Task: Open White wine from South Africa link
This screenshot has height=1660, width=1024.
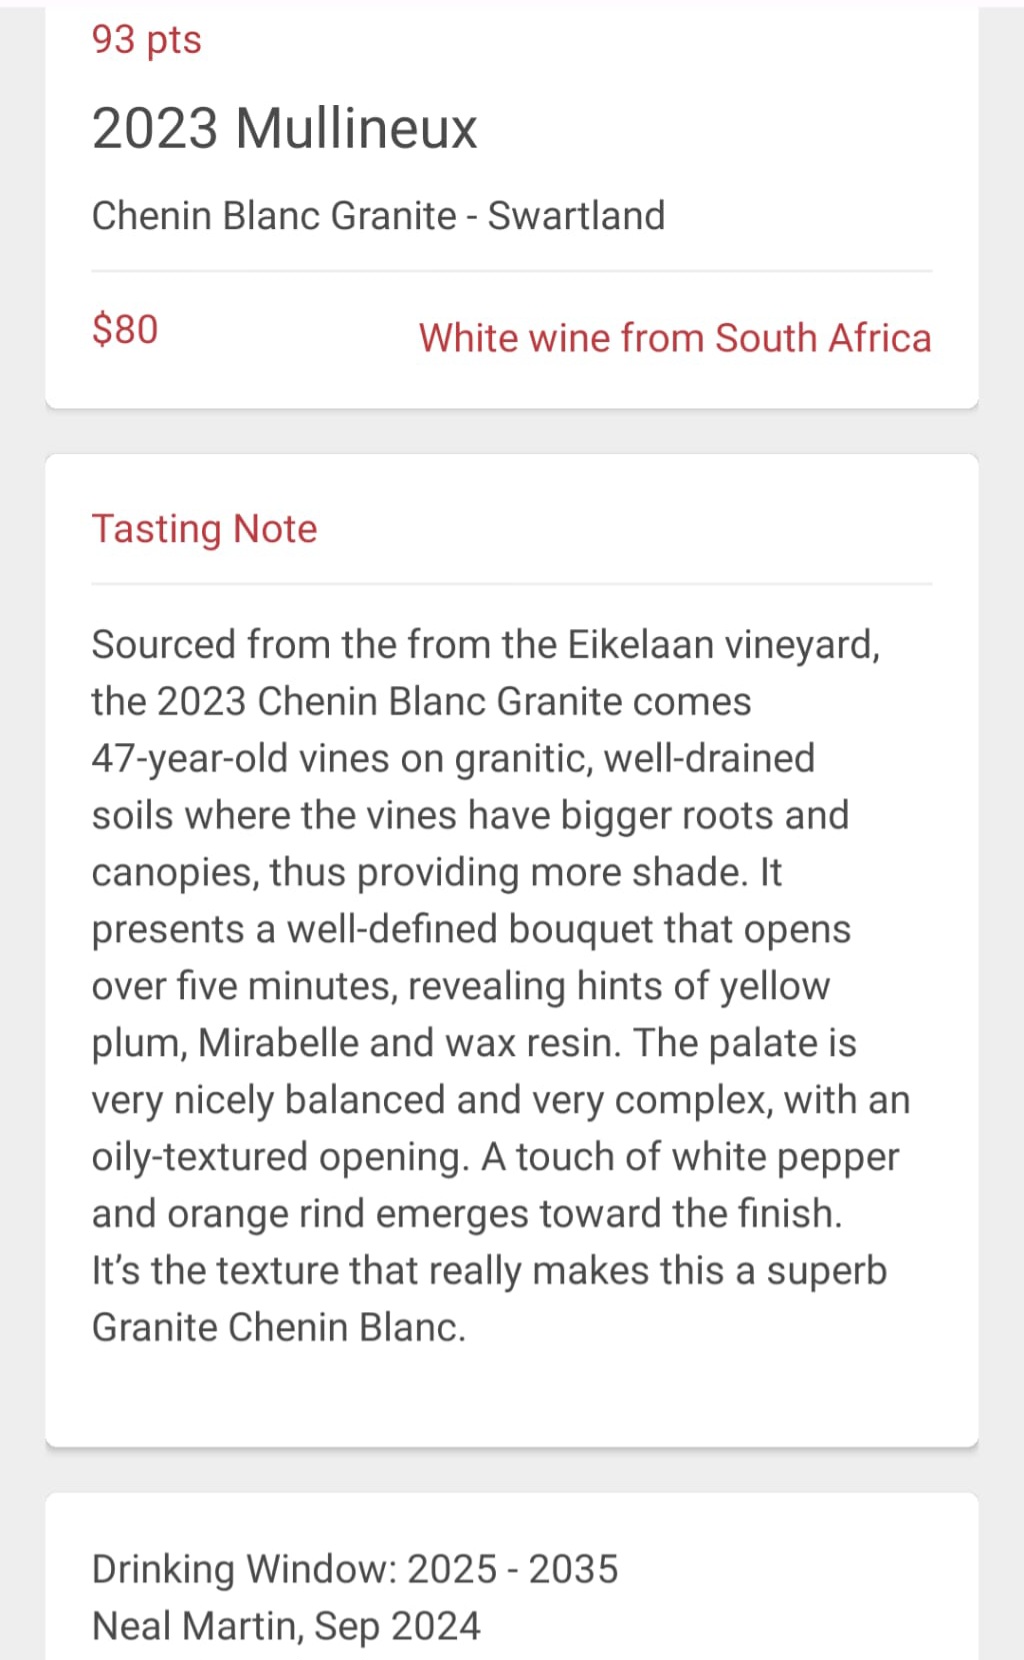Action: 675,338
